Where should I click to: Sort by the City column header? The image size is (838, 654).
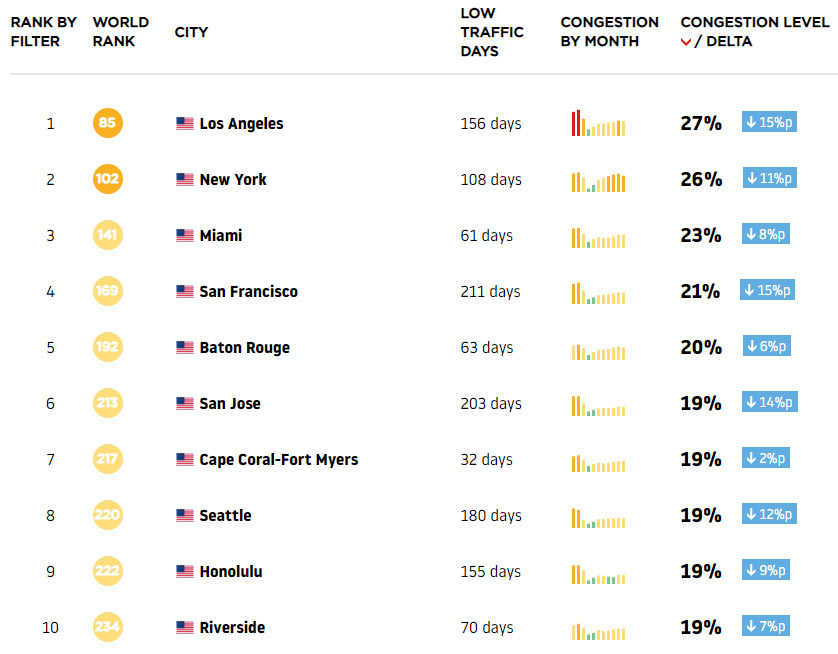(x=191, y=32)
